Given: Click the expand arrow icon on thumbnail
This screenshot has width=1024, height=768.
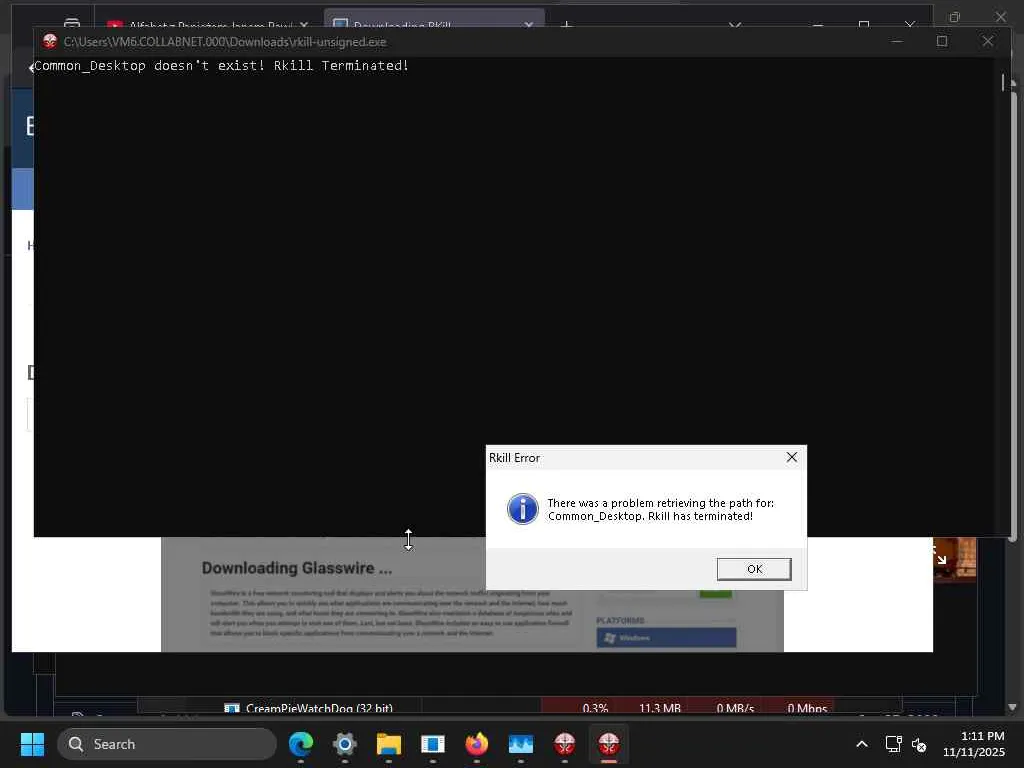Looking at the screenshot, I should (x=941, y=559).
